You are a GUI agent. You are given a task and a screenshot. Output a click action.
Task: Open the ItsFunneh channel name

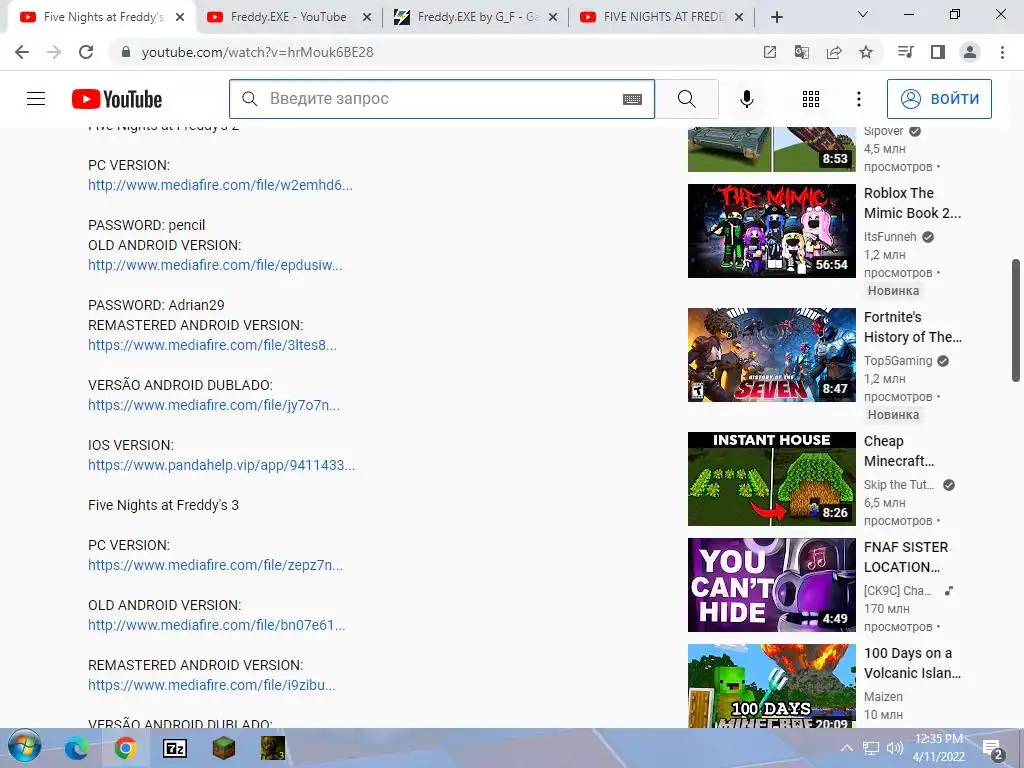(x=890, y=236)
